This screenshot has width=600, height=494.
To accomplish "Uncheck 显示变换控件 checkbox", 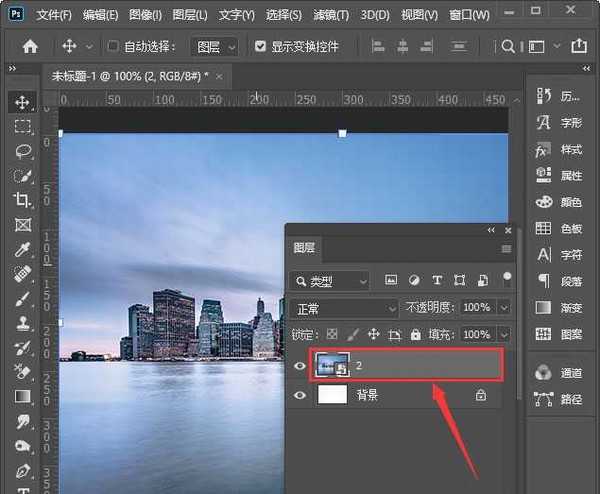I will 261,46.
